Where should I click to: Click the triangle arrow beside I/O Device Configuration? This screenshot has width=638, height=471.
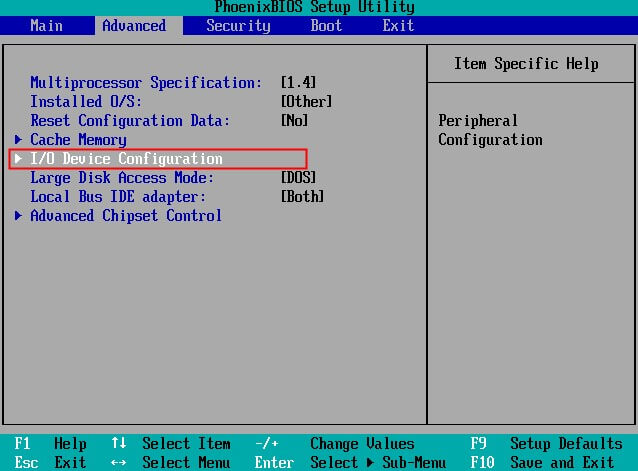19,159
